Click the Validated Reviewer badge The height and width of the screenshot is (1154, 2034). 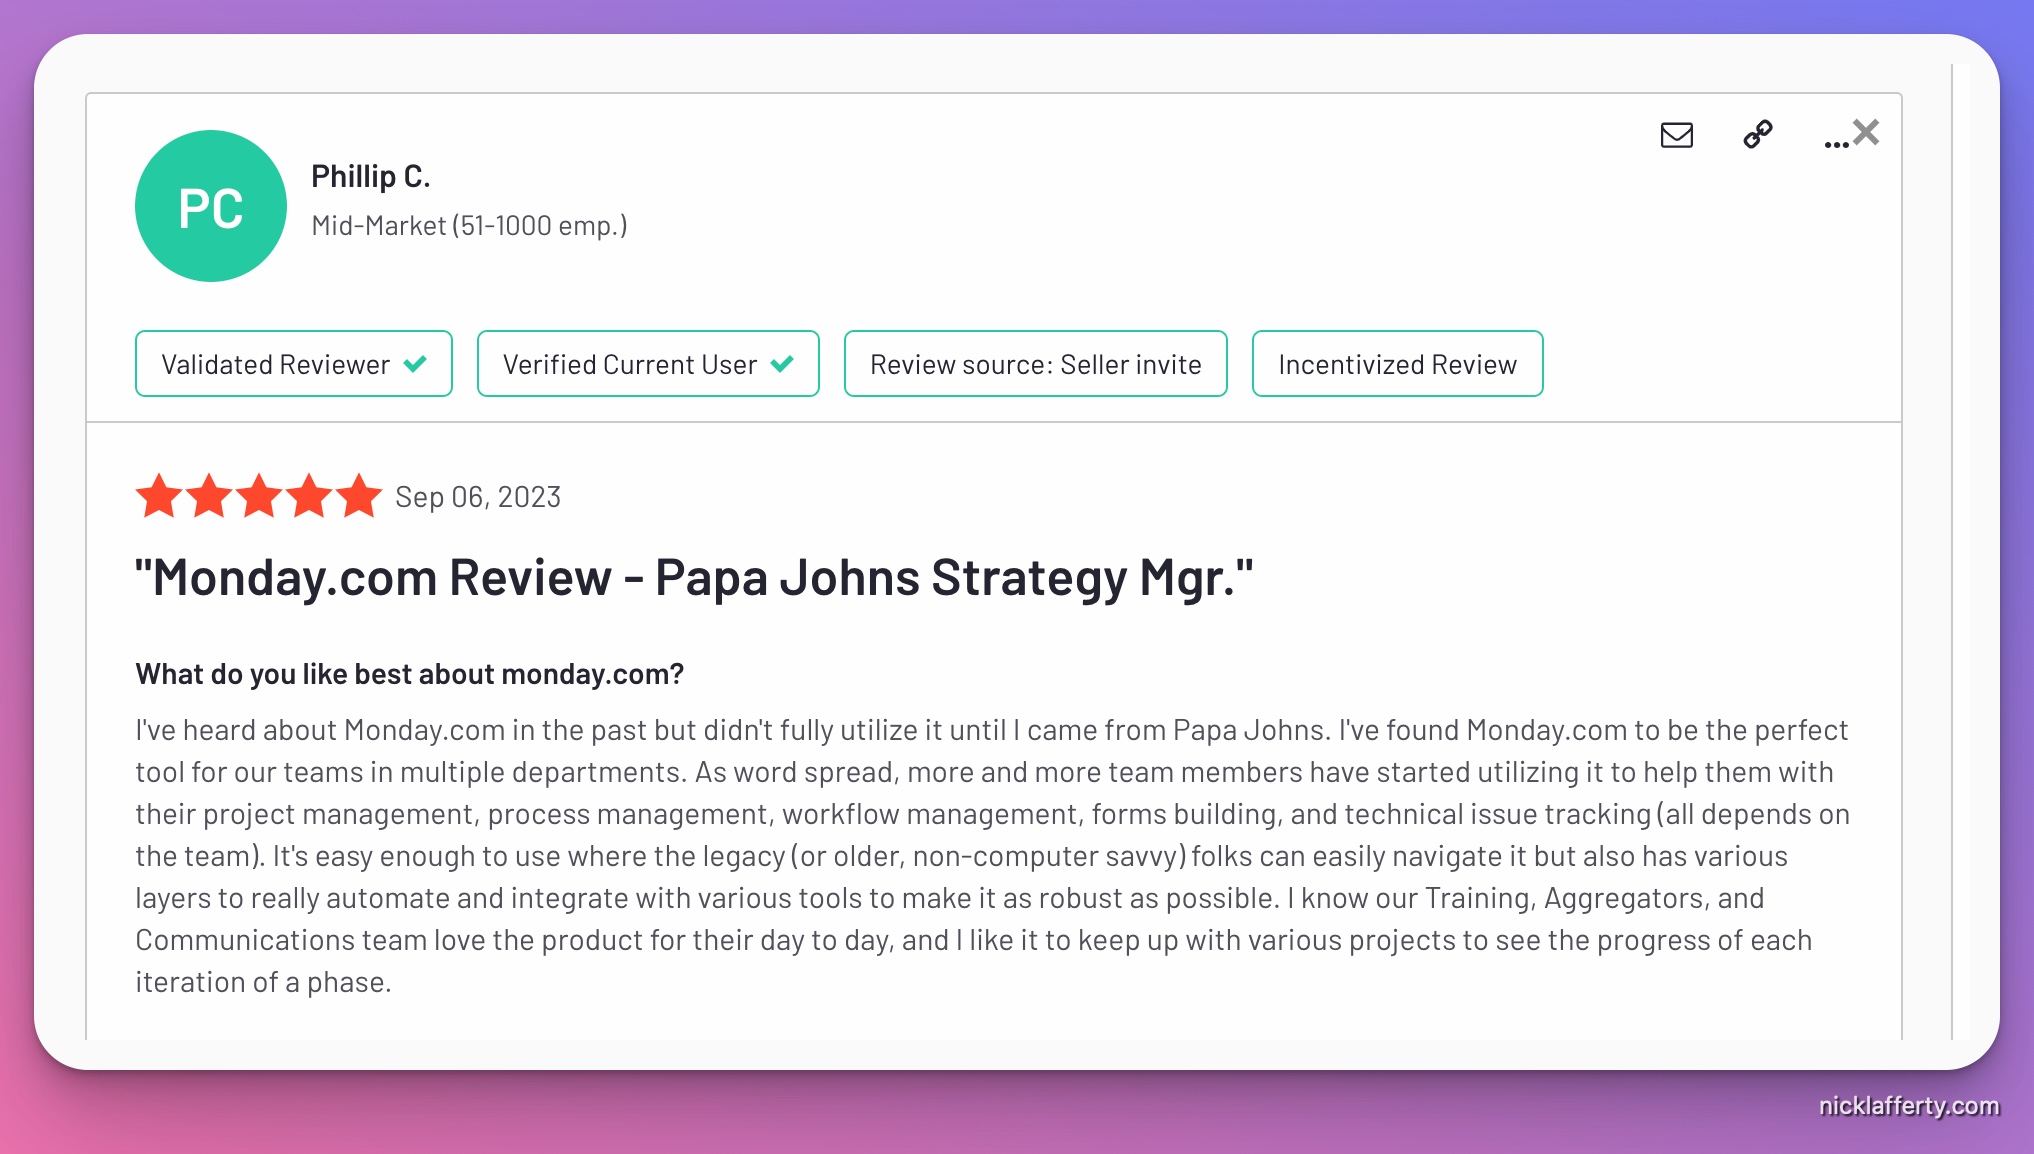click(x=294, y=364)
